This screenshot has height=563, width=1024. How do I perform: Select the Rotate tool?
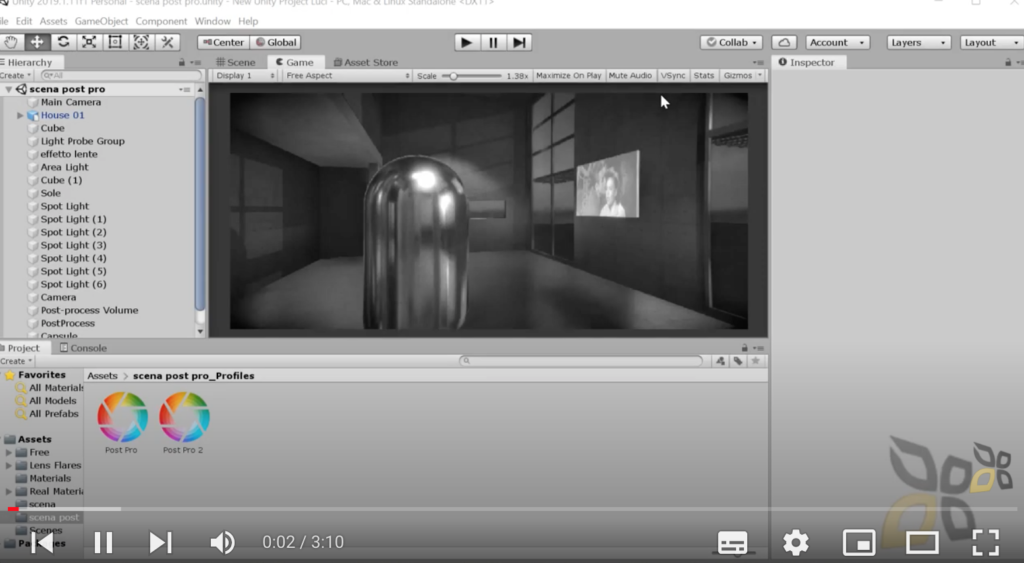pos(63,42)
